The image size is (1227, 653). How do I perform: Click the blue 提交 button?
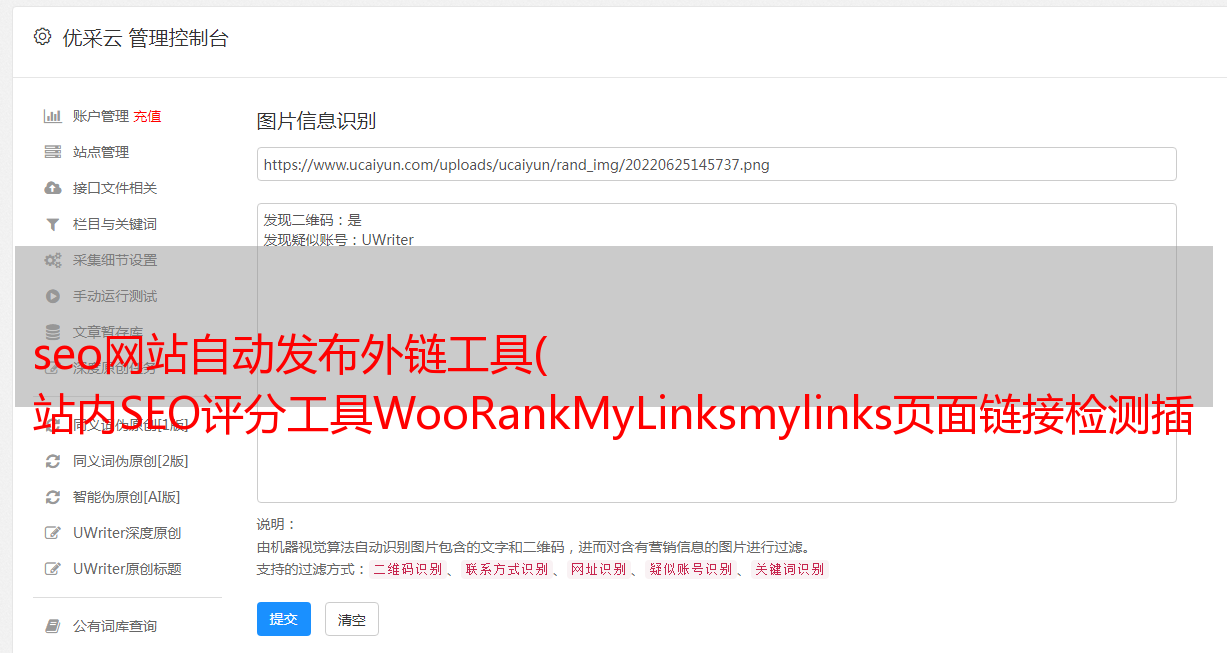pos(284,619)
